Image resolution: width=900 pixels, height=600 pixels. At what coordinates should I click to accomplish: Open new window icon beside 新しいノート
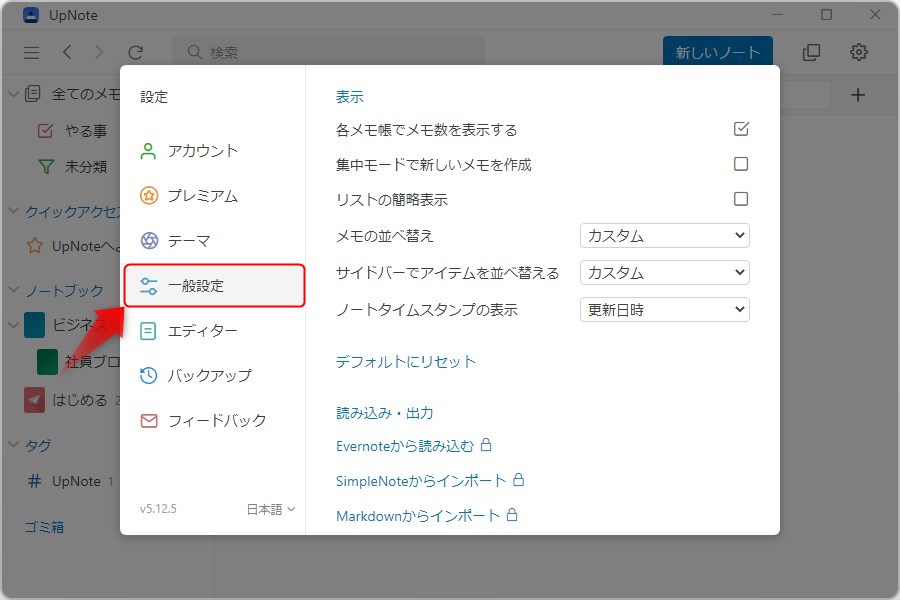point(811,52)
